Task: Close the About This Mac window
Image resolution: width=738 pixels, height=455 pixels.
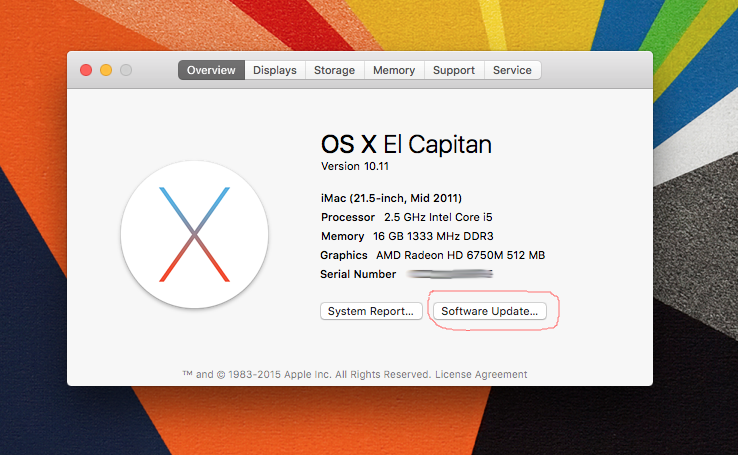Action: (86, 70)
